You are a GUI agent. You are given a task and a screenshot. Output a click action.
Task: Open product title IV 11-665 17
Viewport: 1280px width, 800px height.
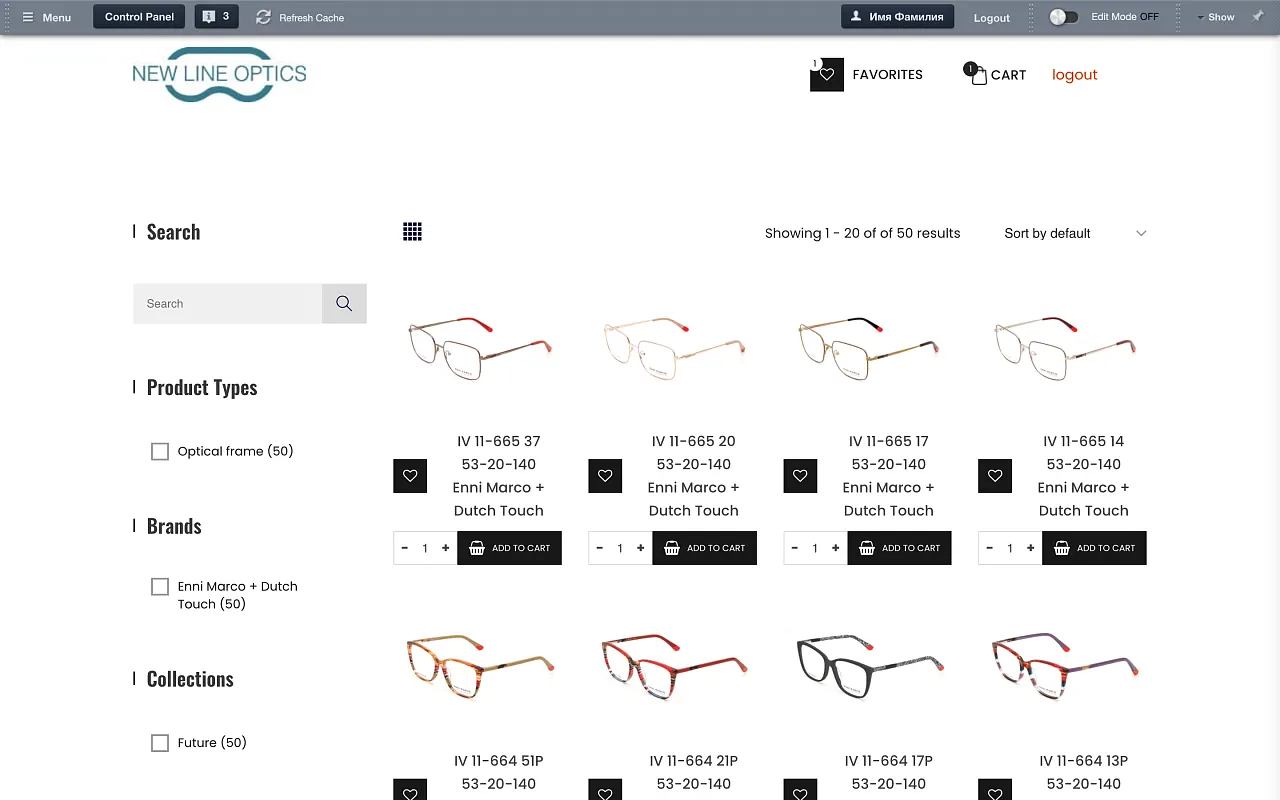pyautogui.click(x=888, y=476)
